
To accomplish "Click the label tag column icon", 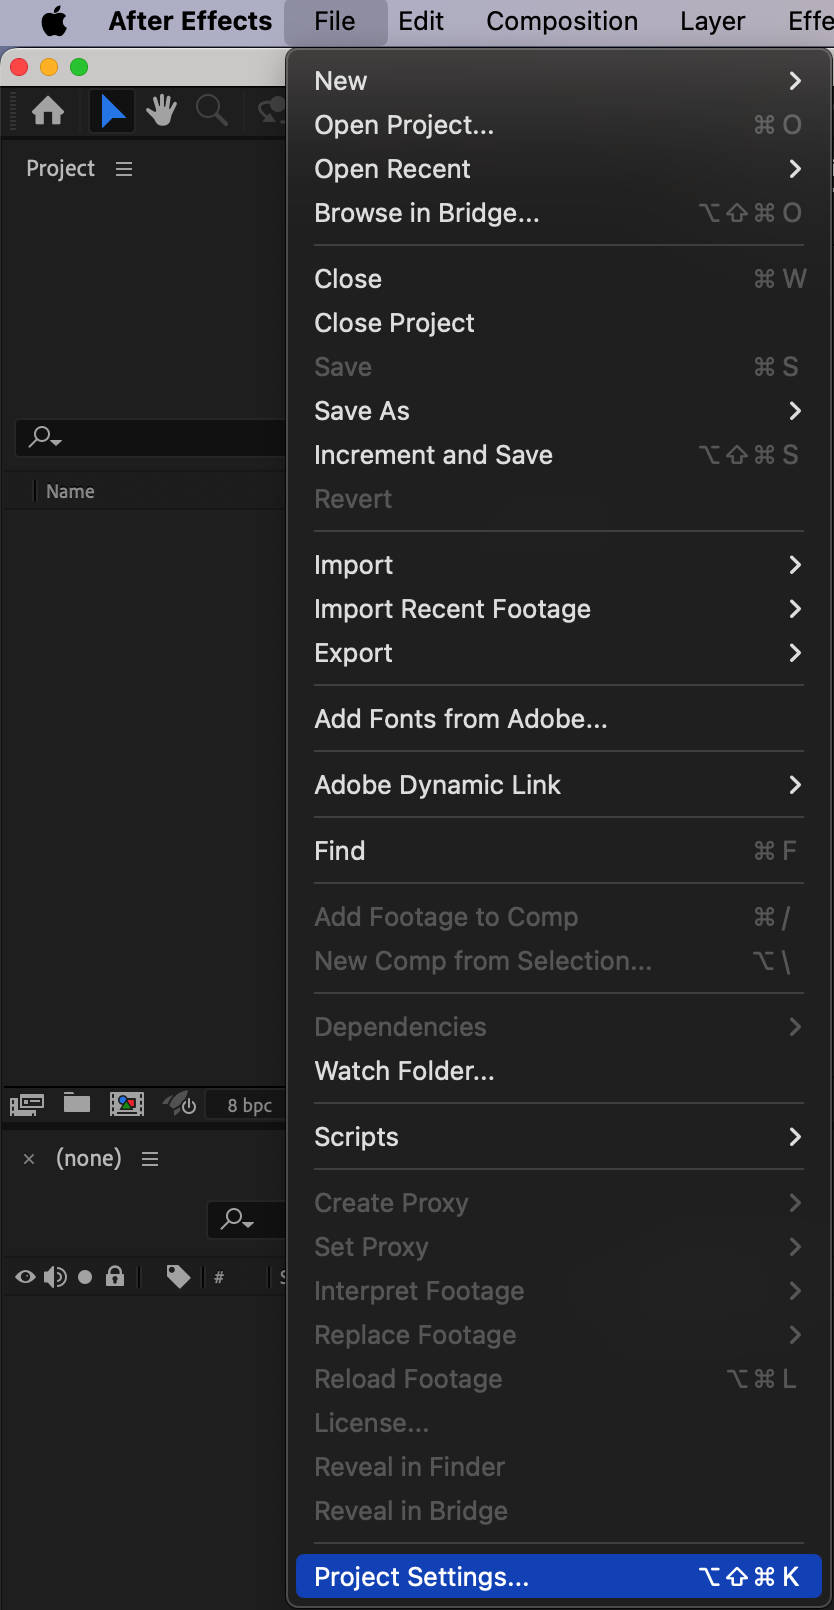I will (178, 1276).
